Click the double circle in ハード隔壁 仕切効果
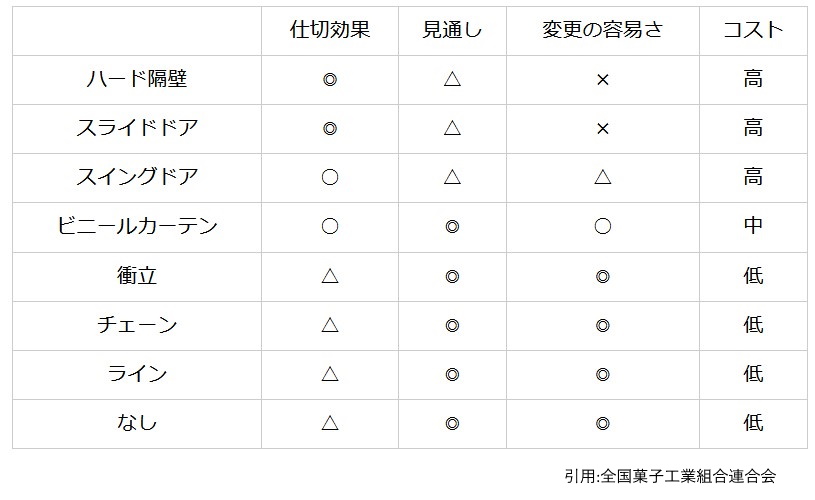The width and height of the screenshot is (815, 500). (330, 80)
